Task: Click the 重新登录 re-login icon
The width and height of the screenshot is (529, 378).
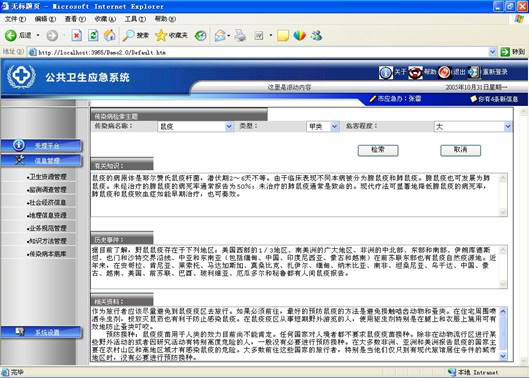Action: pyautogui.click(x=473, y=72)
